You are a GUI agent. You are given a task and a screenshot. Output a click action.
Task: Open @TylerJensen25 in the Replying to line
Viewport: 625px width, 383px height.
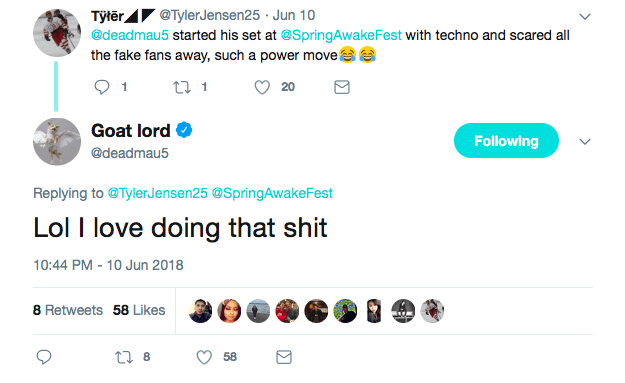158,193
